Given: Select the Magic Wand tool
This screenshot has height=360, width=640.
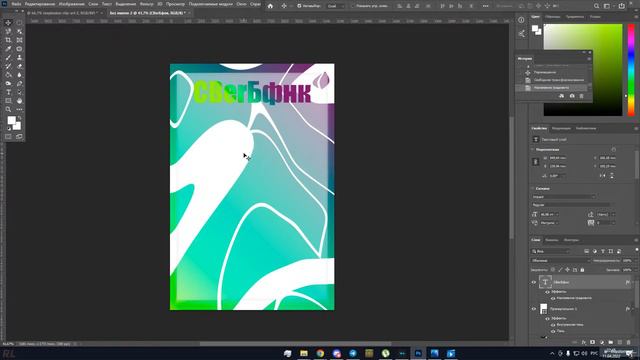Looking at the screenshot, I should coord(19,31).
